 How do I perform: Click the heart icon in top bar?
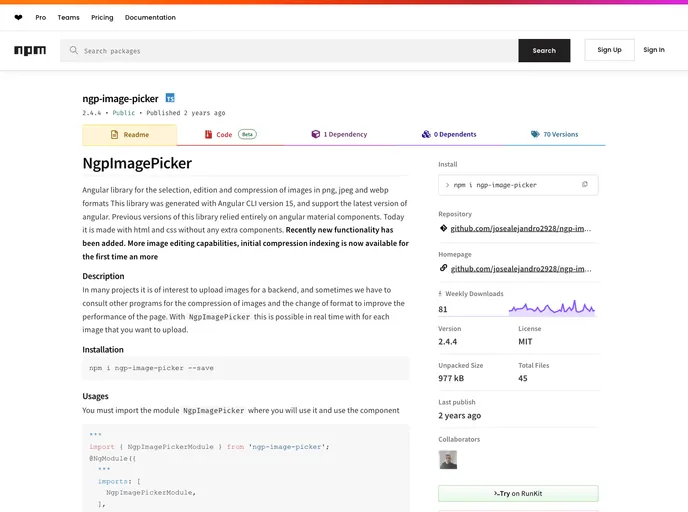click(x=18, y=17)
